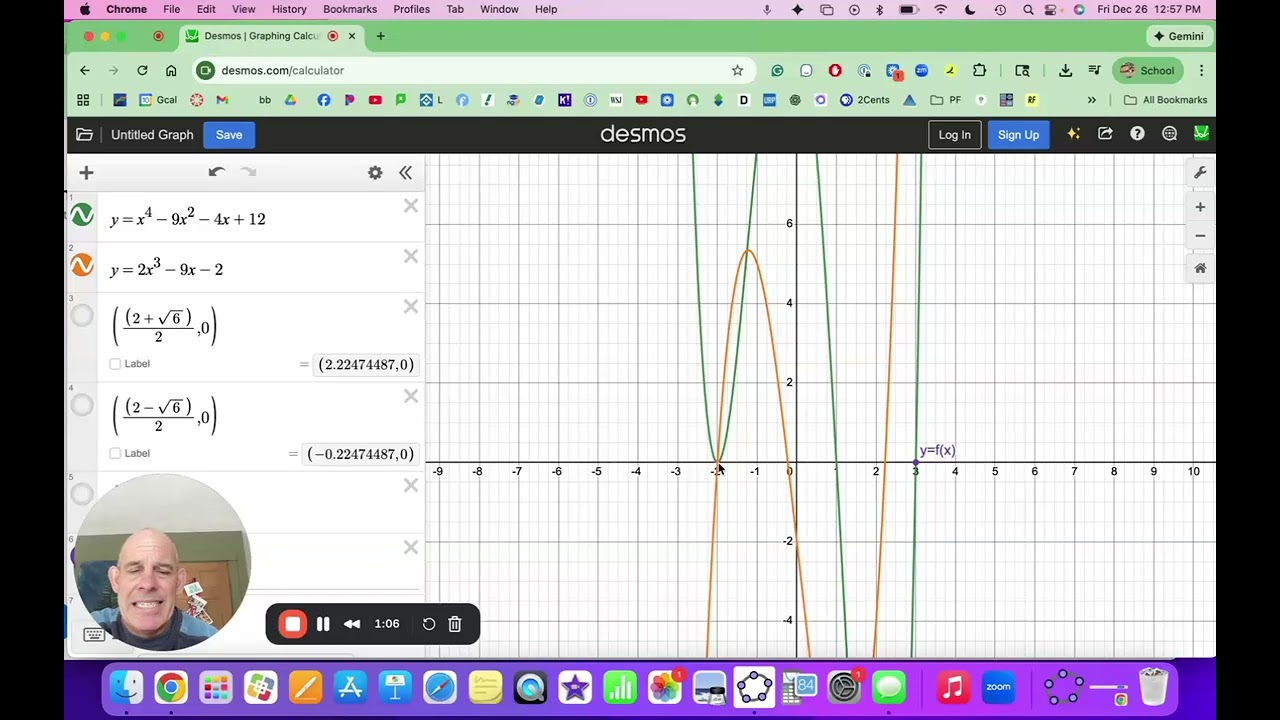Viewport: 1280px width, 720px height.
Task: Share the Desmos graph
Action: (1105, 134)
